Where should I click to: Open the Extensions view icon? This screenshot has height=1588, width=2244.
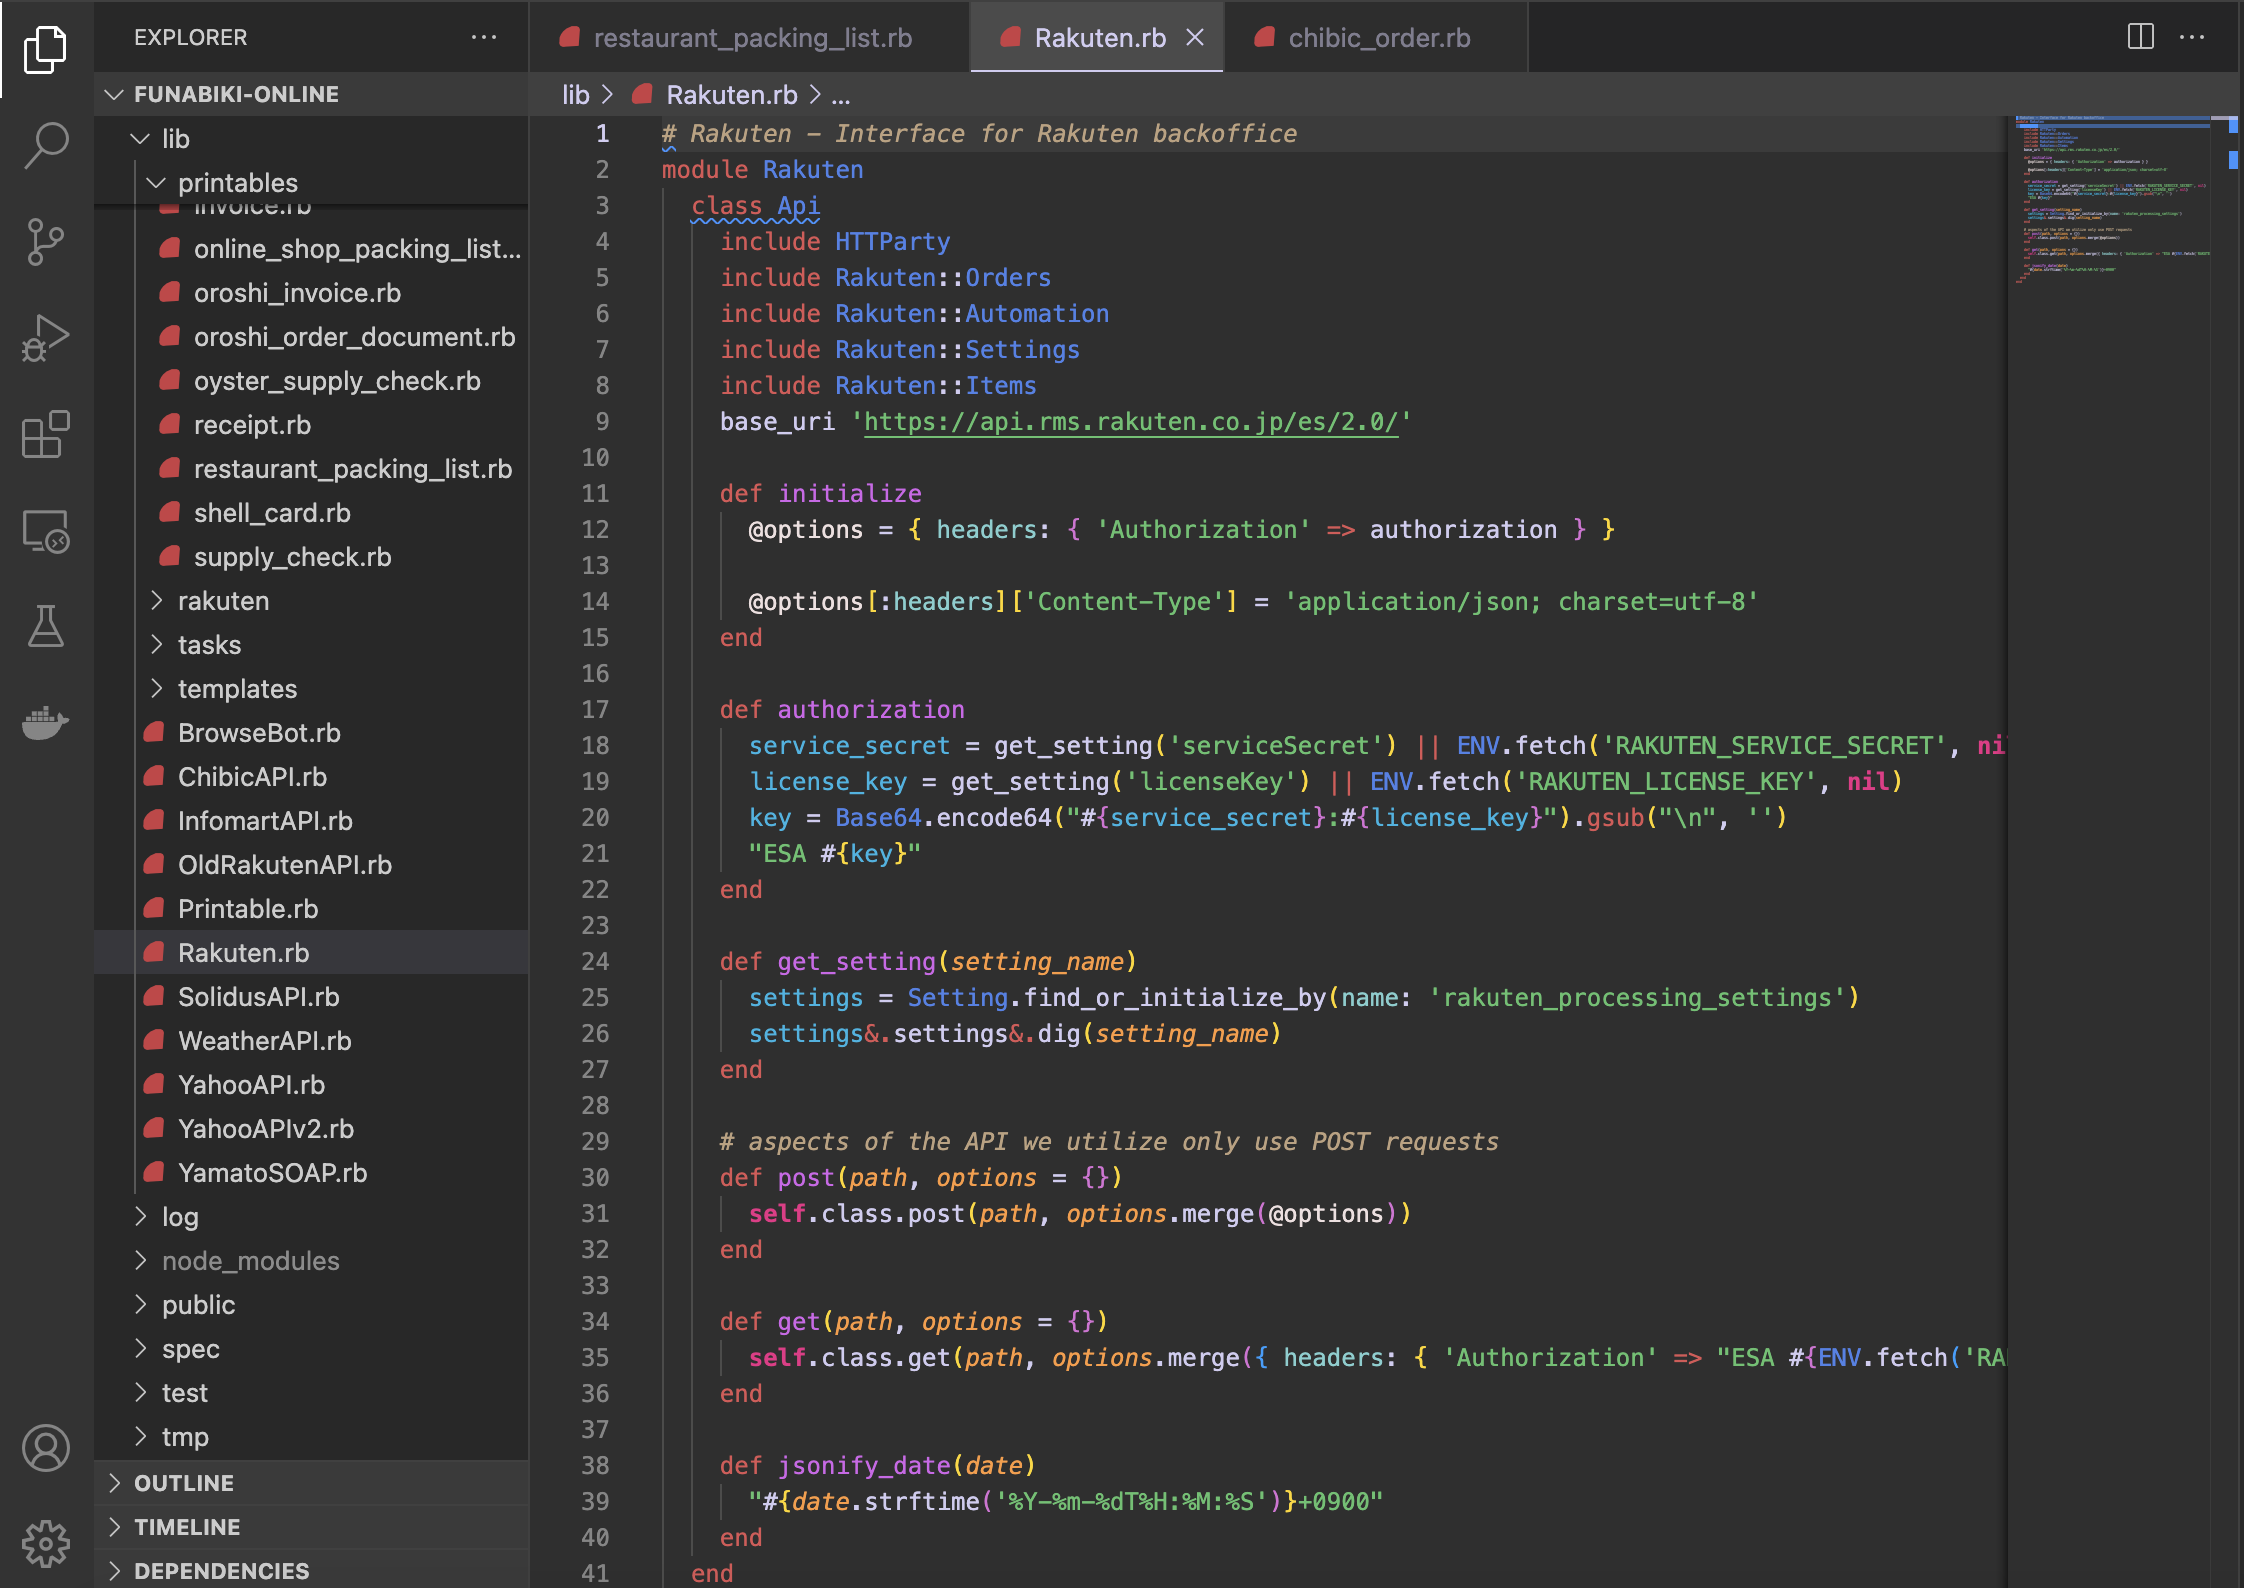[x=46, y=435]
